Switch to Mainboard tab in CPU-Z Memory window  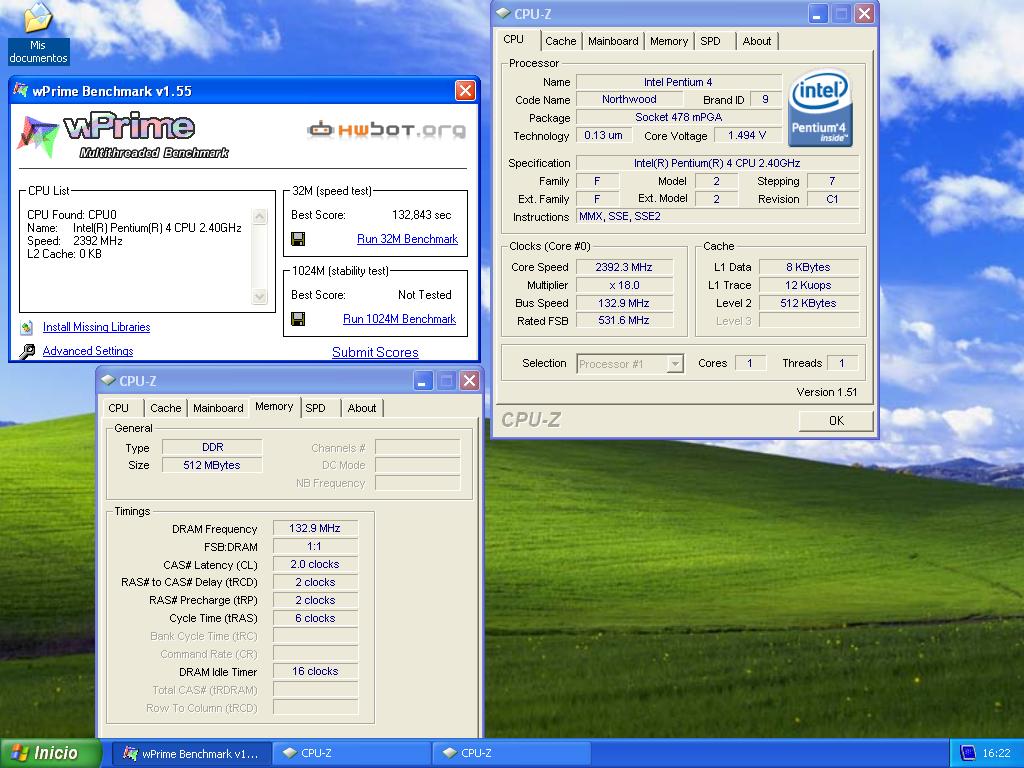tap(218, 408)
